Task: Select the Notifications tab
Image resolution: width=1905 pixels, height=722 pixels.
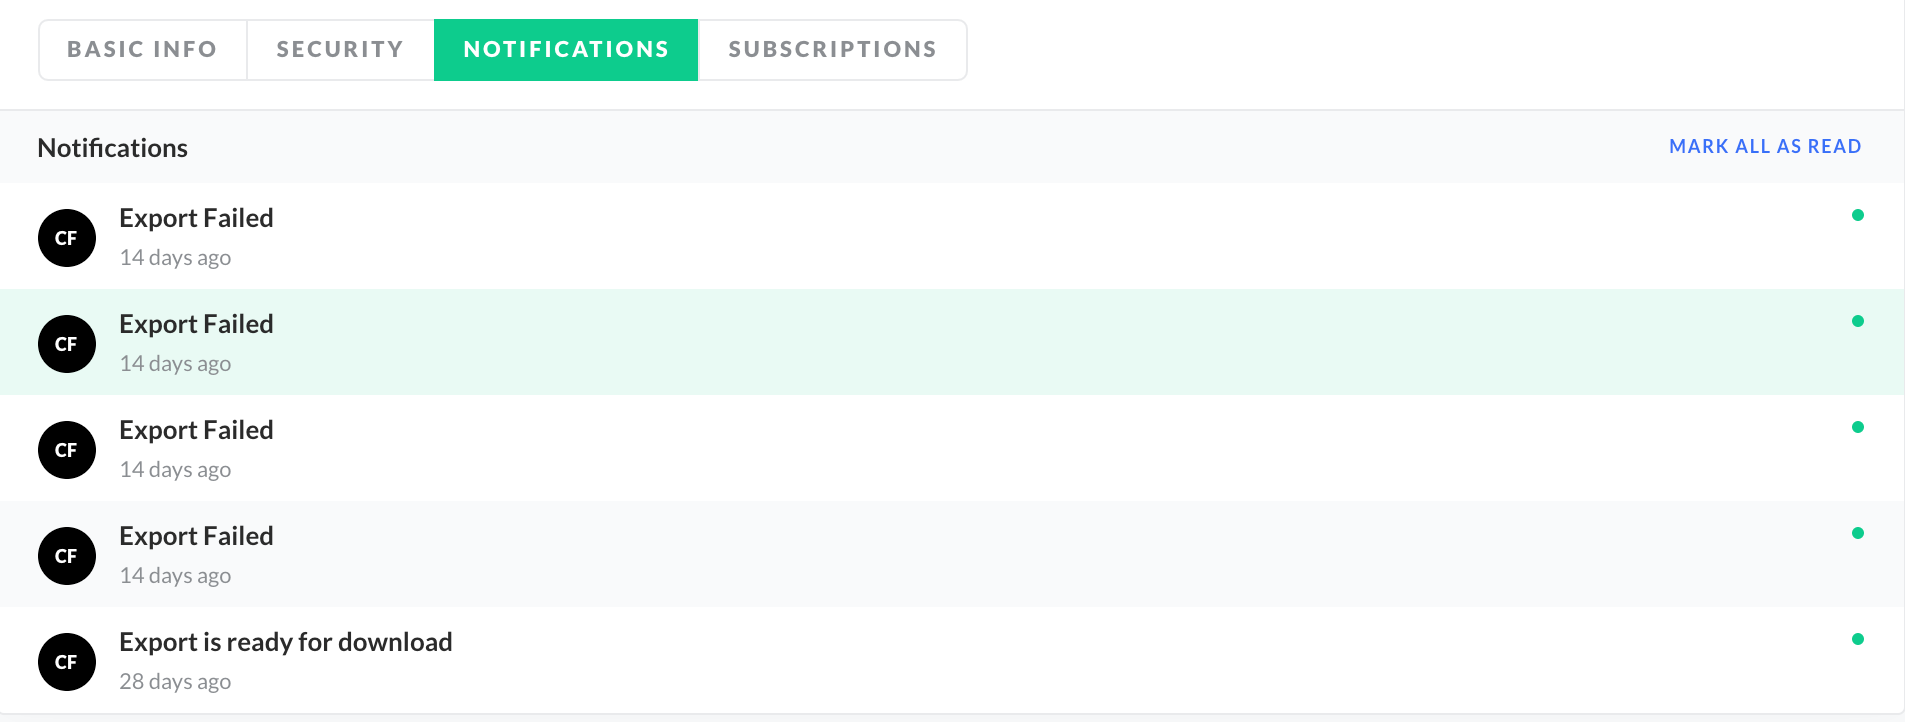Action: click(x=566, y=50)
